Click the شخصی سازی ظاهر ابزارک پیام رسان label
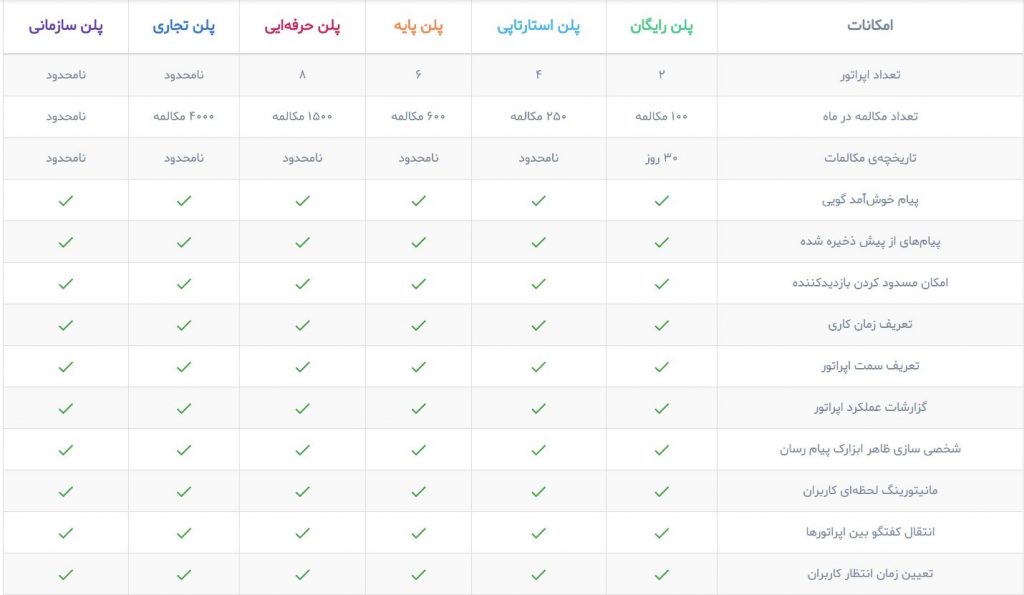The width and height of the screenshot is (1024, 595). click(870, 449)
